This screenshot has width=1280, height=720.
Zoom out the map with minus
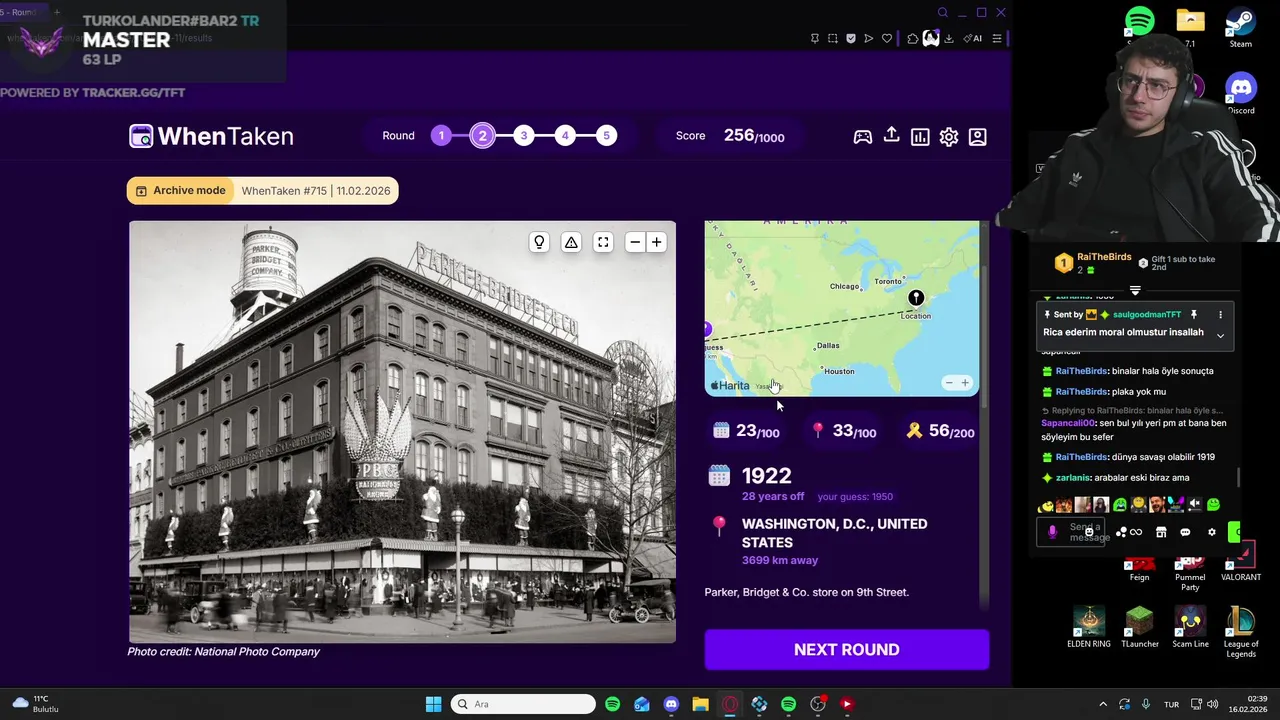tap(949, 383)
